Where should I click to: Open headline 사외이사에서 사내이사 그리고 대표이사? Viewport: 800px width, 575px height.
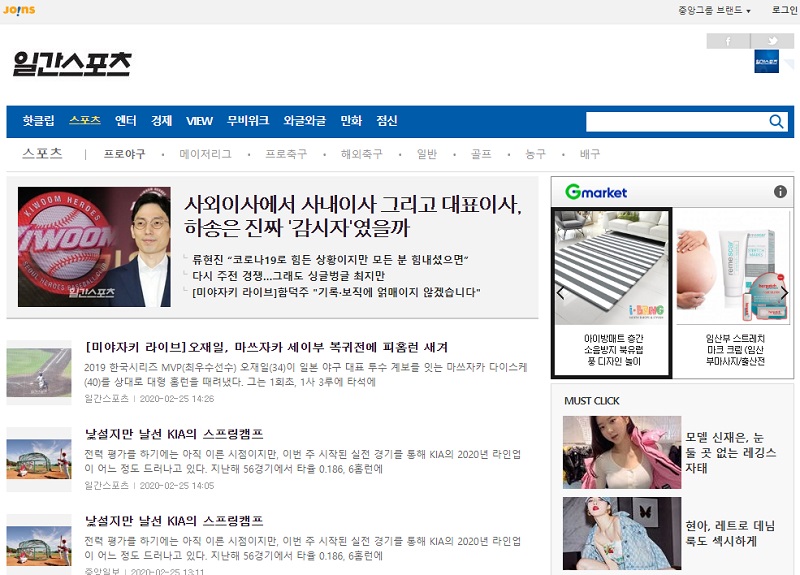[x=353, y=216]
